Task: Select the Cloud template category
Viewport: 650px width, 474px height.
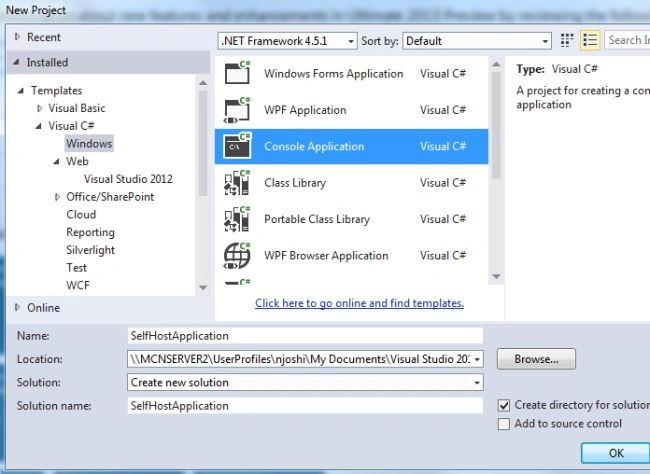Action: pyautogui.click(x=81, y=214)
